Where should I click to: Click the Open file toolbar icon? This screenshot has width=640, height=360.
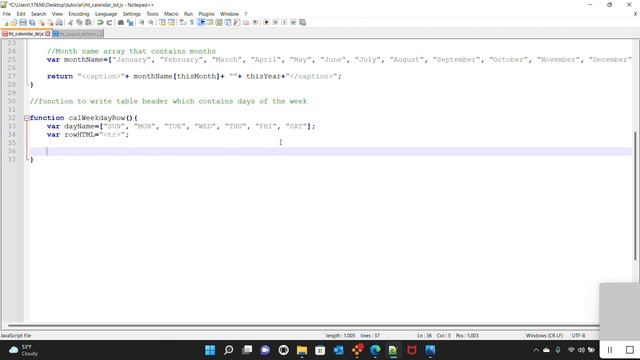coord(14,22)
